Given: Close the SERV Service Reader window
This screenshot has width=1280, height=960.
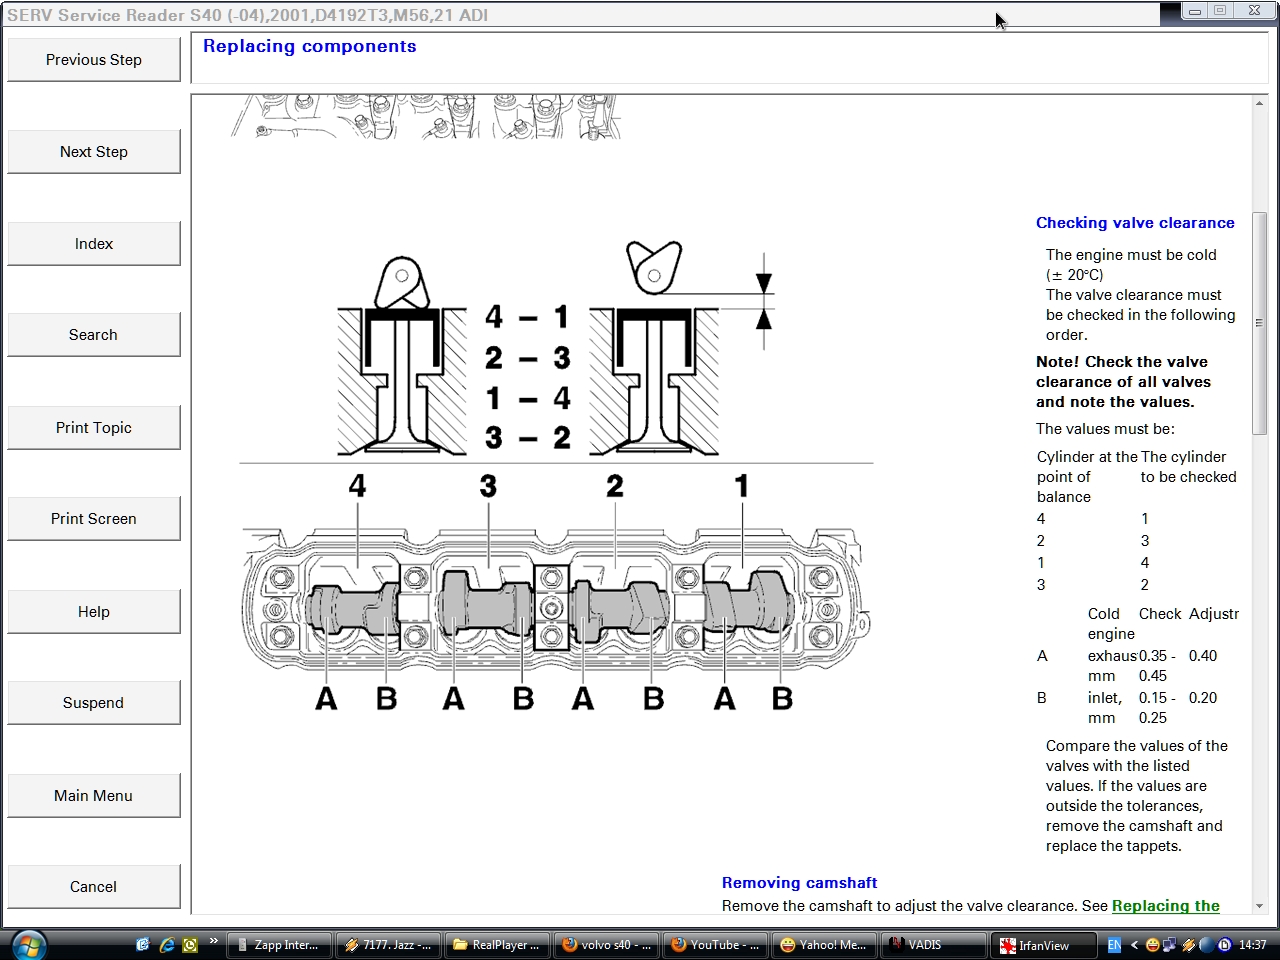Looking at the screenshot, I should pos(1254,10).
